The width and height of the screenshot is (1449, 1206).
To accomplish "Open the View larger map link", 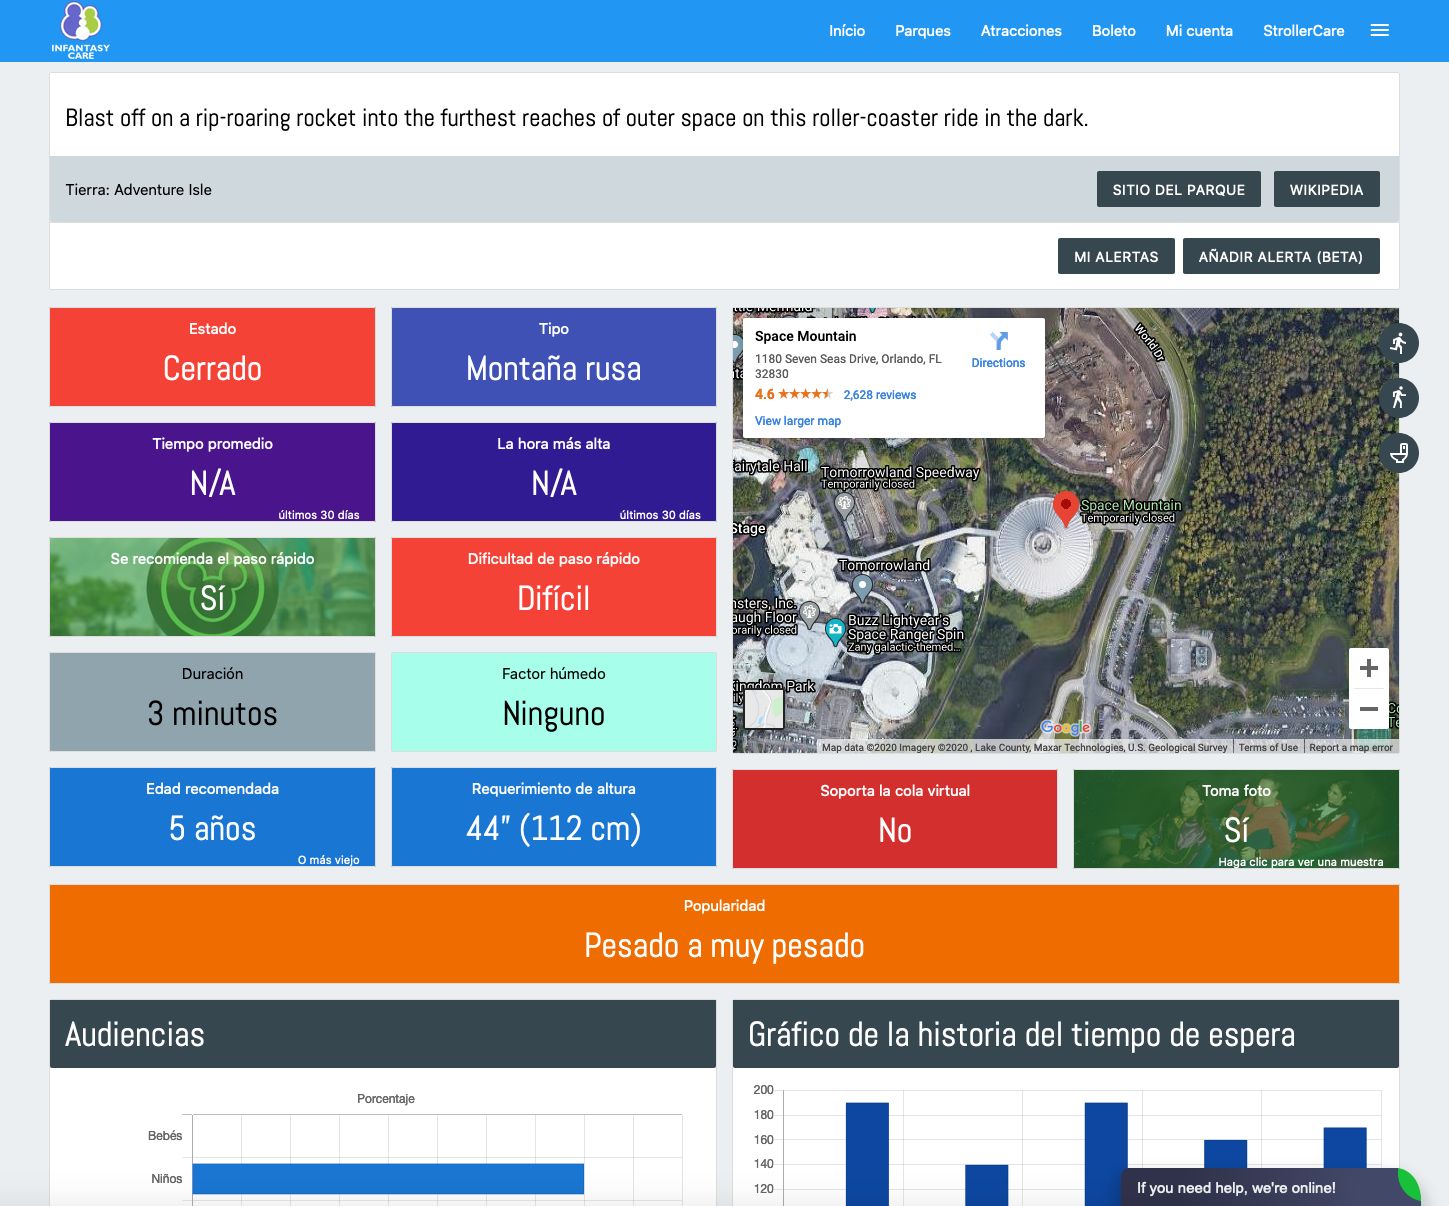I will [797, 421].
